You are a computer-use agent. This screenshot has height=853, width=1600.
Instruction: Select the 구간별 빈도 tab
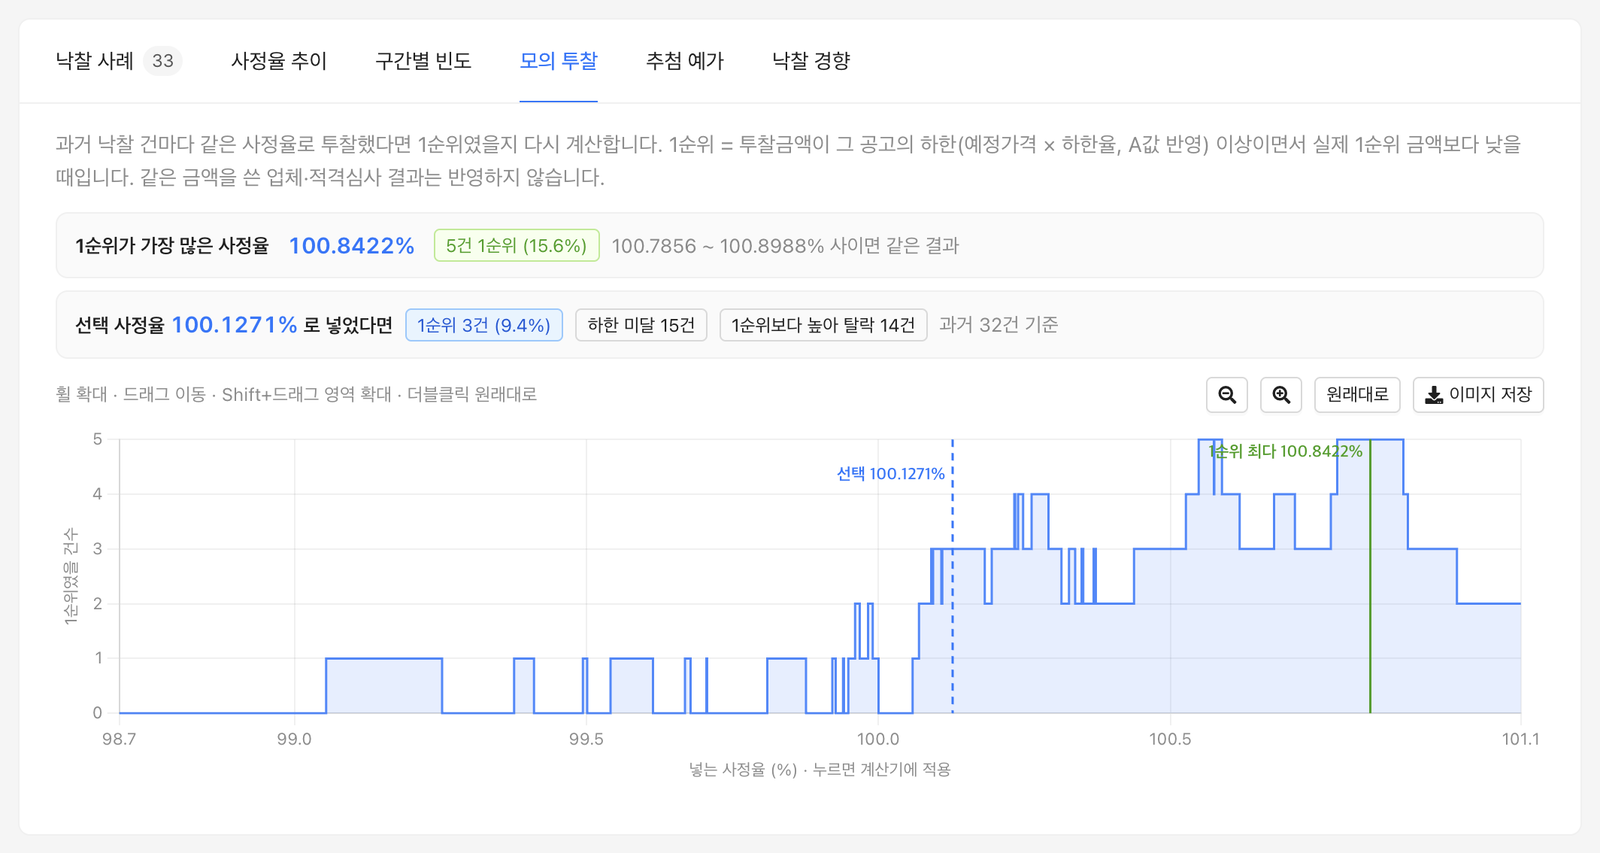[423, 61]
